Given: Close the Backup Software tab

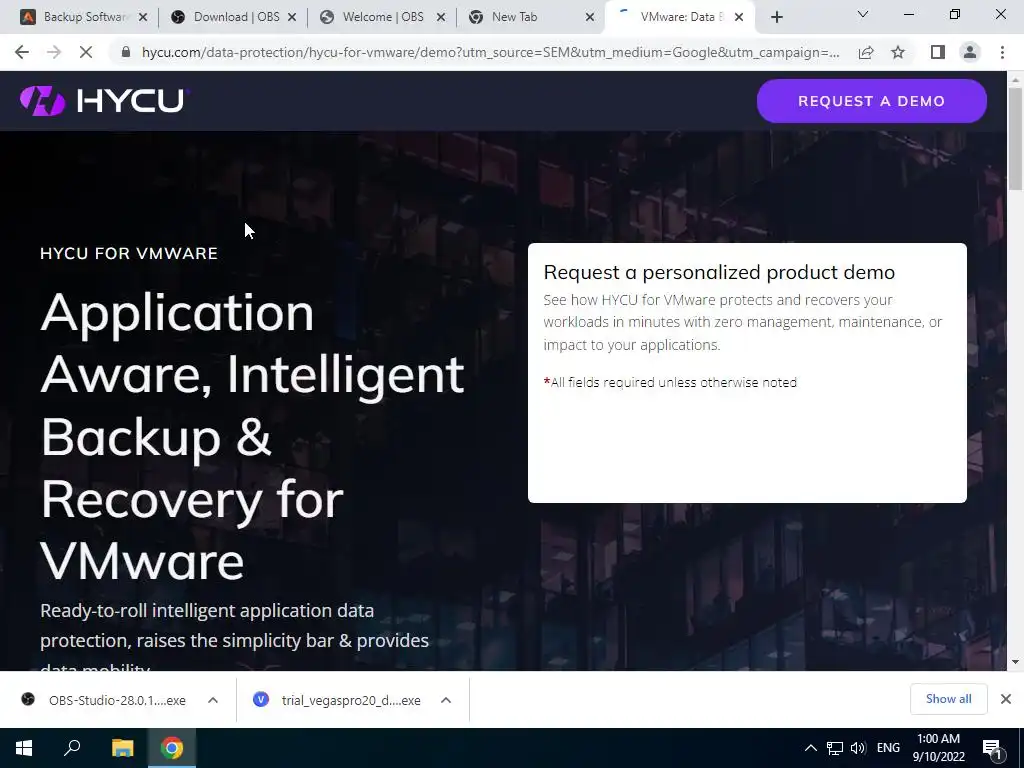Looking at the screenshot, I should [x=143, y=18].
